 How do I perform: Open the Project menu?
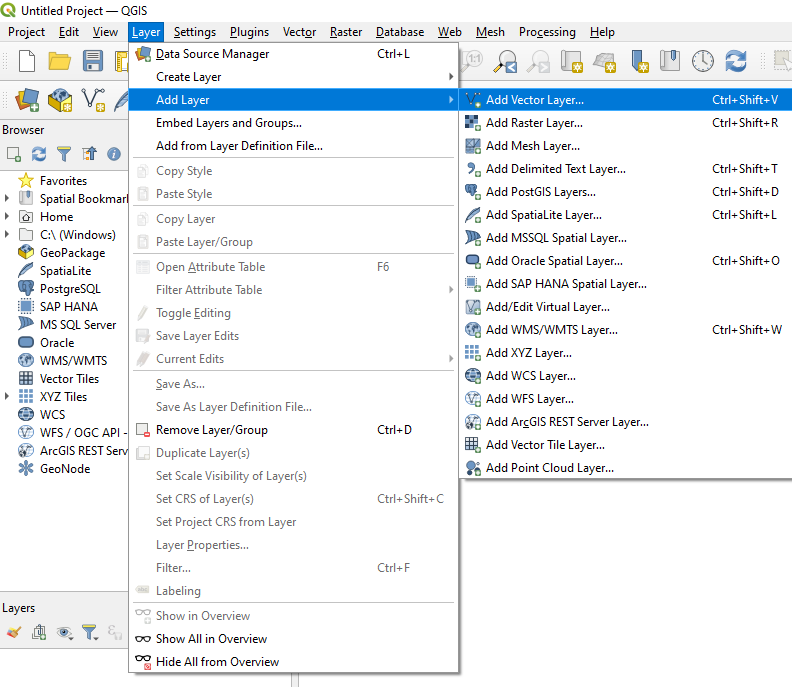point(26,32)
